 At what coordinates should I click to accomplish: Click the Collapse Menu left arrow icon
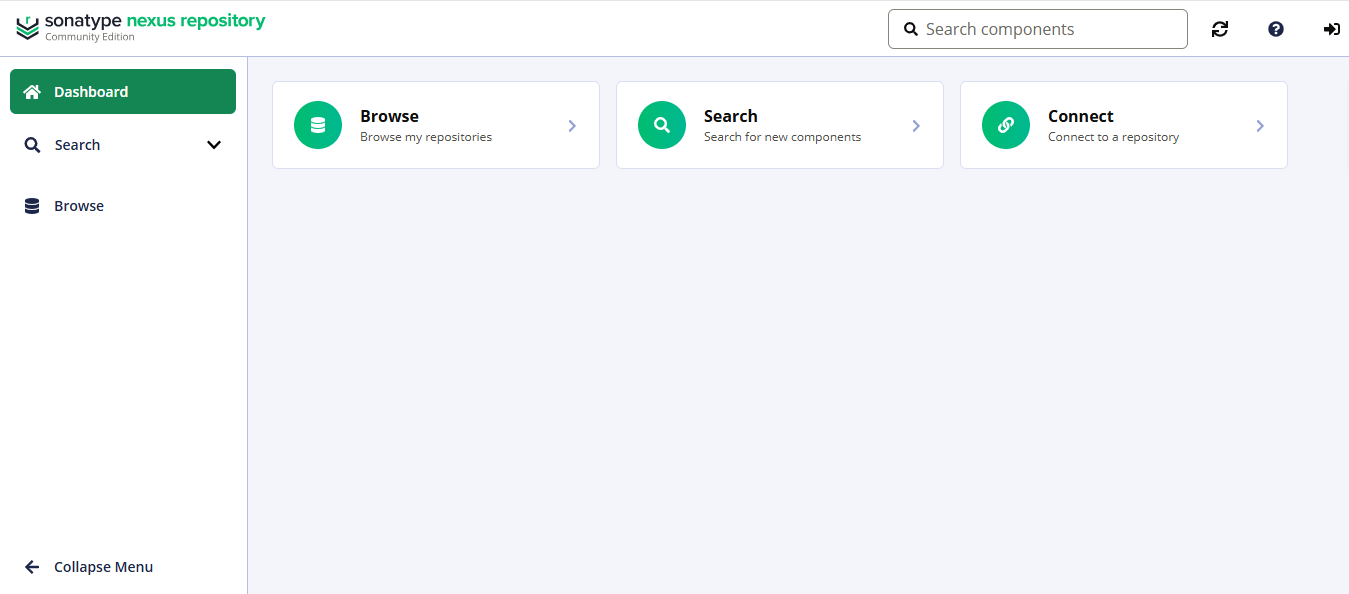[32, 567]
